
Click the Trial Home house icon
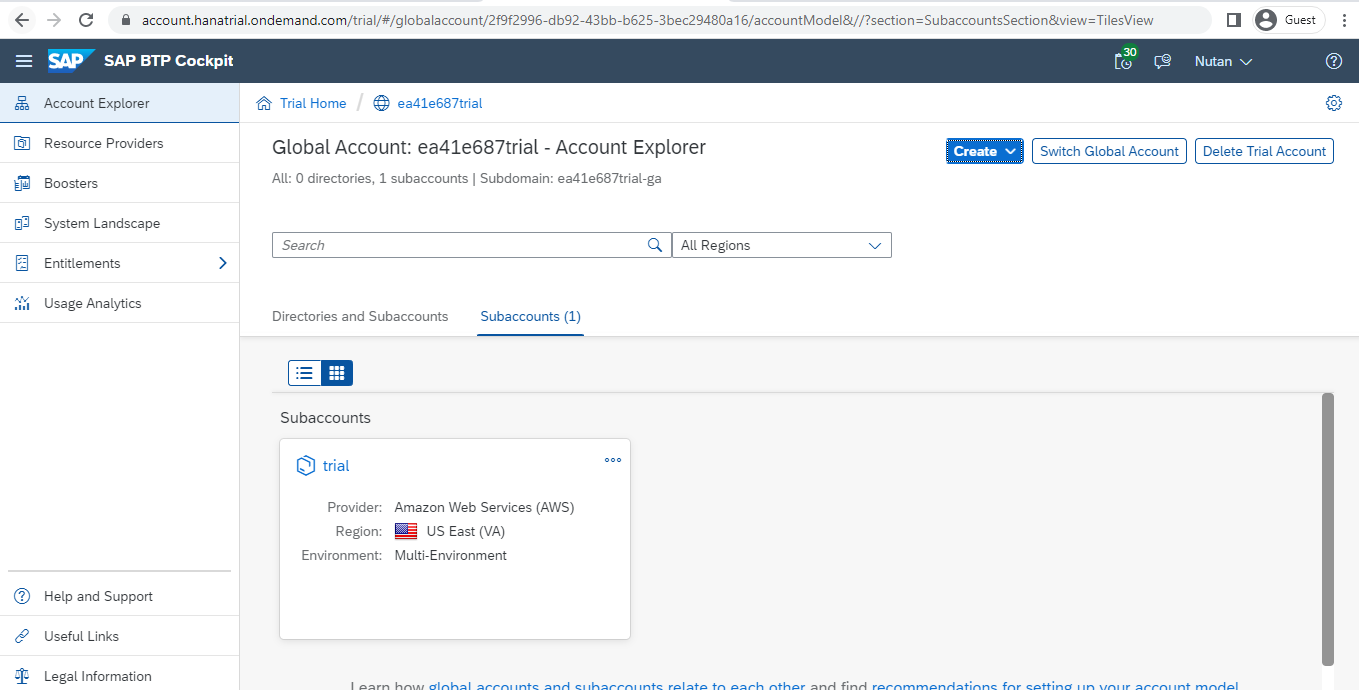point(264,103)
